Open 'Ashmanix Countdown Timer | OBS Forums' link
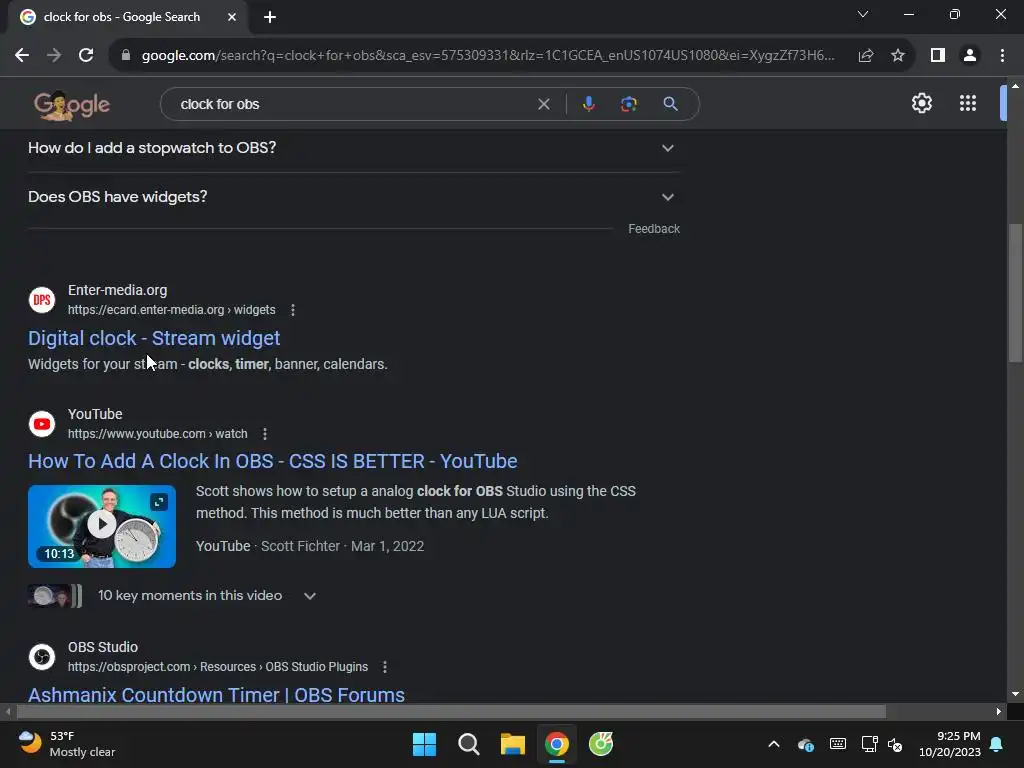The width and height of the screenshot is (1024, 768). point(216,695)
